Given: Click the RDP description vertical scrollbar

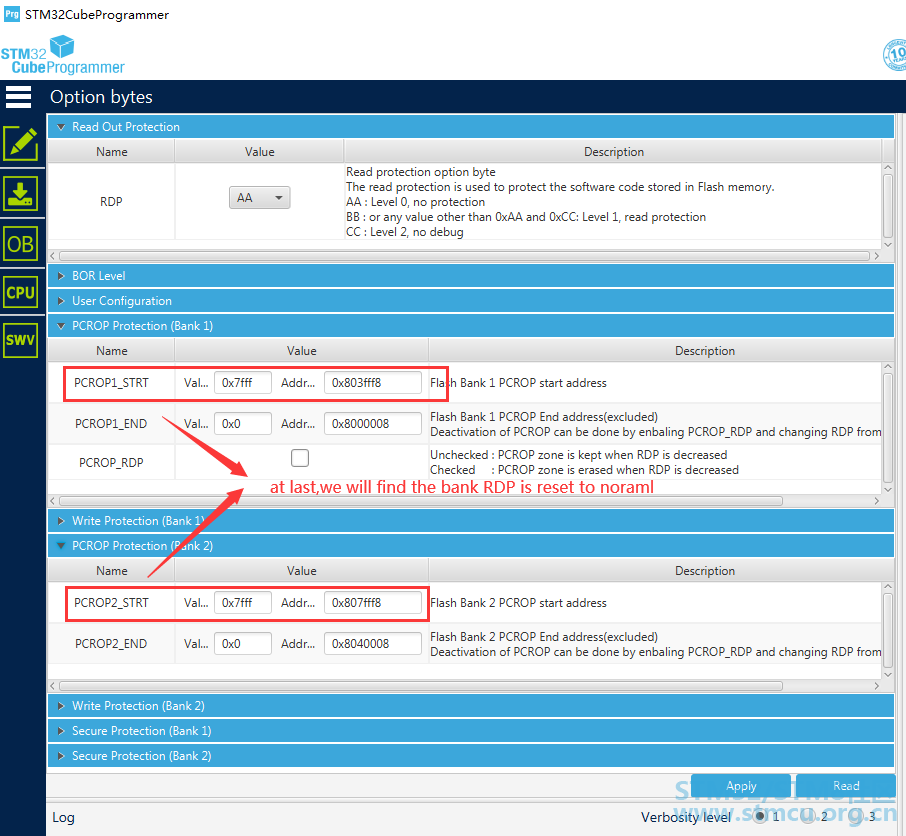Looking at the screenshot, I should click(x=888, y=205).
